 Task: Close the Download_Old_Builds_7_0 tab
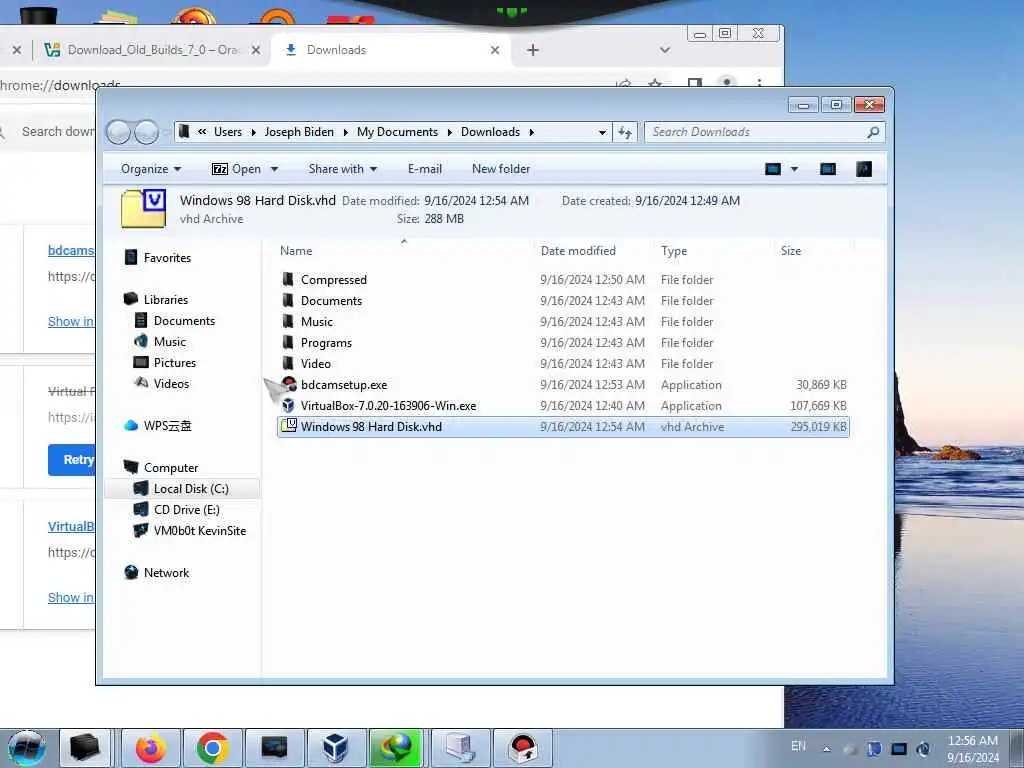(x=256, y=50)
